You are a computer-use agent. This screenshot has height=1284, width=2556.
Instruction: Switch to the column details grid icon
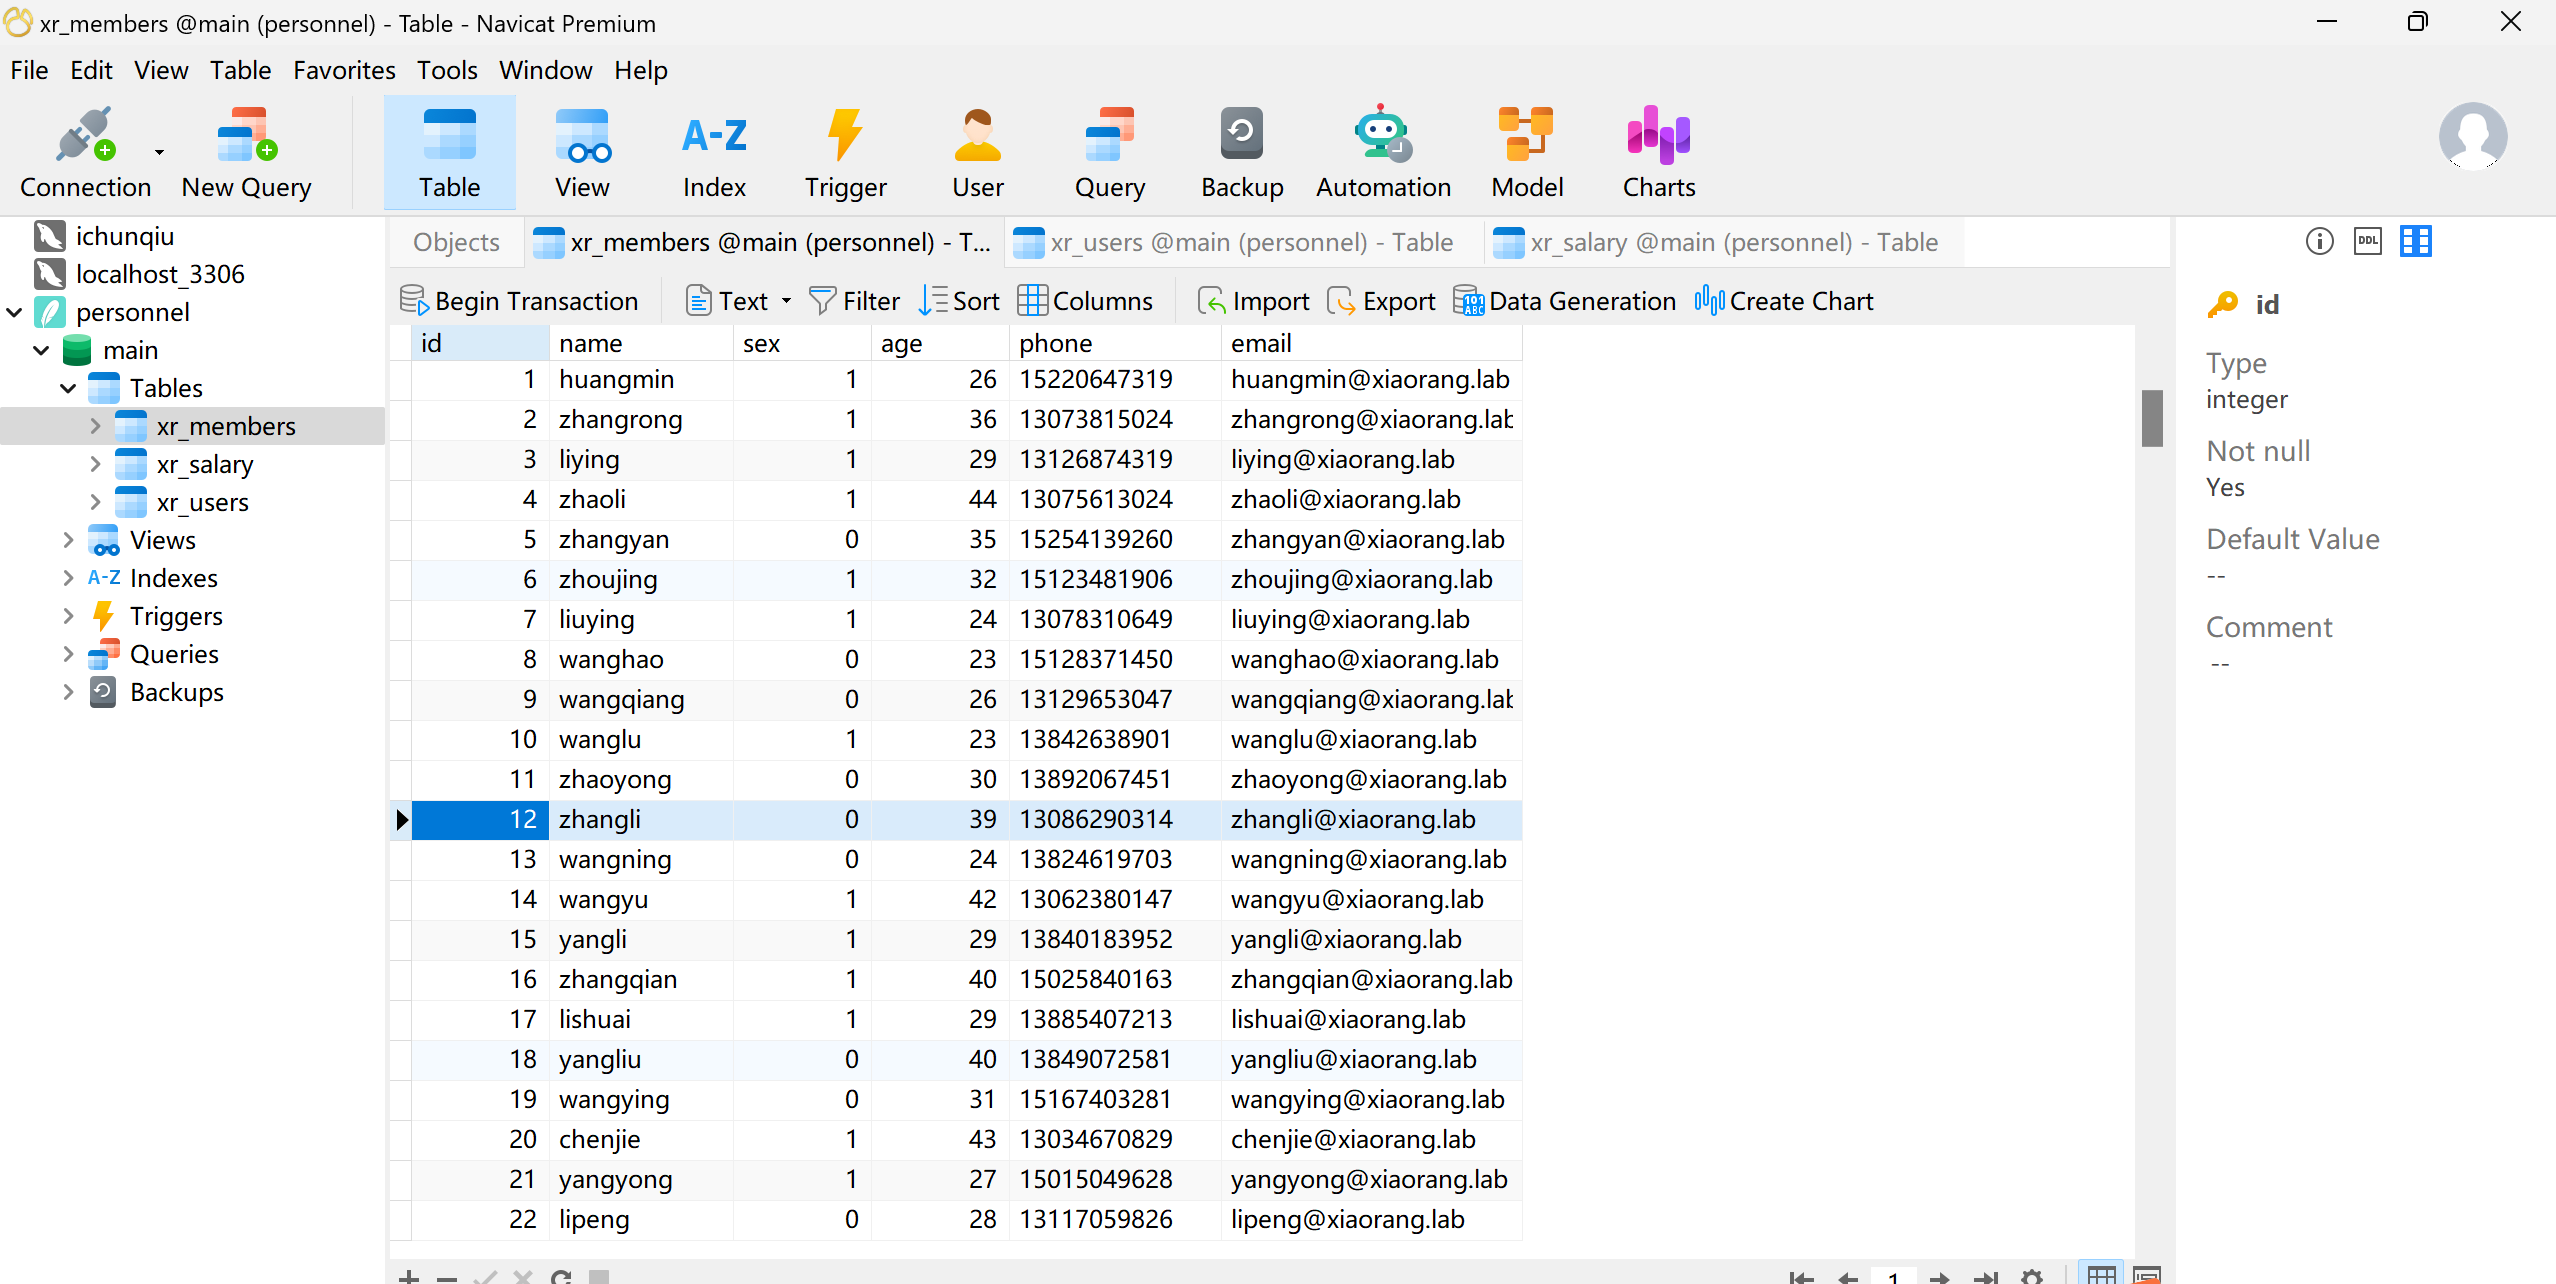click(2415, 241)
